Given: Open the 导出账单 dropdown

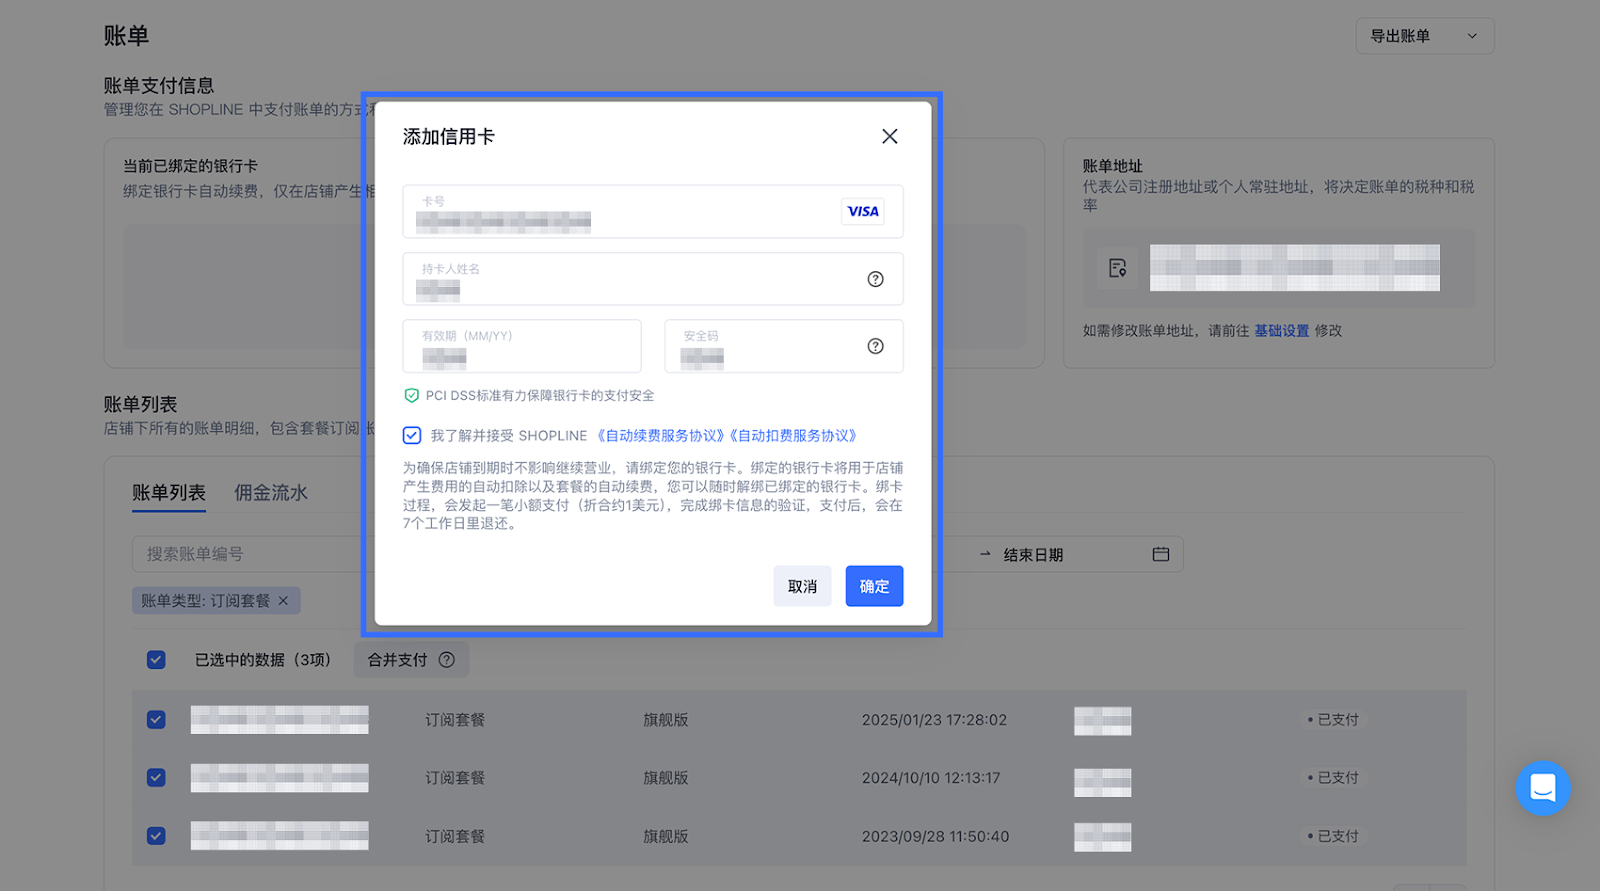Looking at the screenshot, I should point(1425,36).
